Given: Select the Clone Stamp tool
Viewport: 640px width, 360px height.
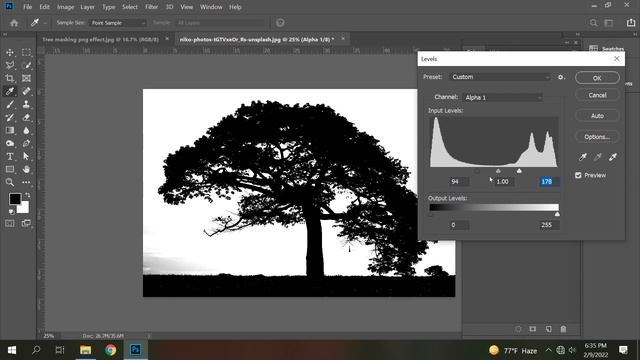Looking at the screenshot, I should [x=26, y=104].
